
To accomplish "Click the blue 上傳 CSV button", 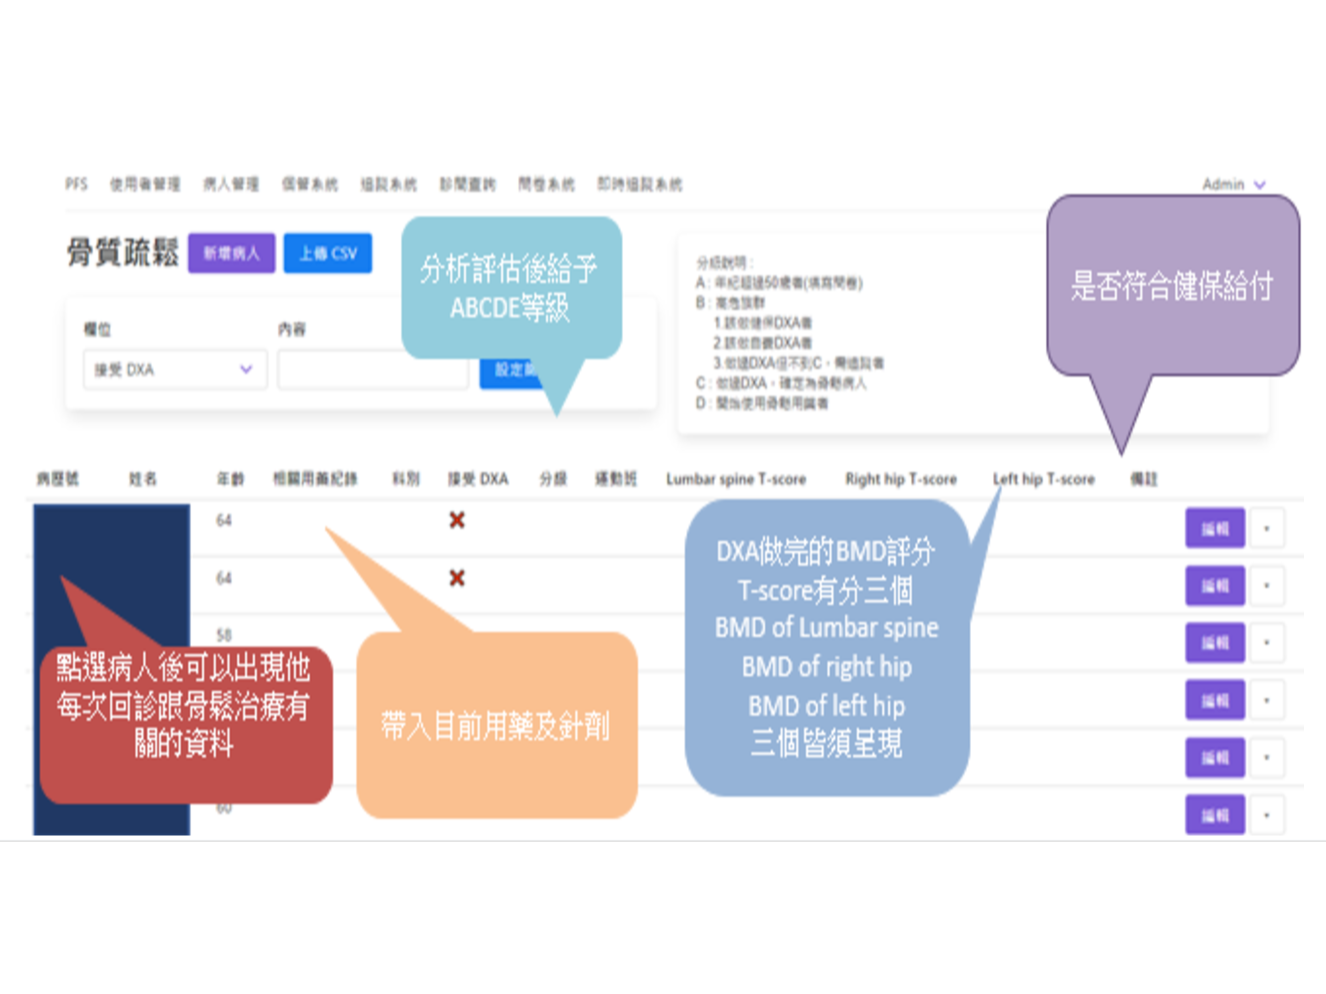I will [x=328, y=253].
